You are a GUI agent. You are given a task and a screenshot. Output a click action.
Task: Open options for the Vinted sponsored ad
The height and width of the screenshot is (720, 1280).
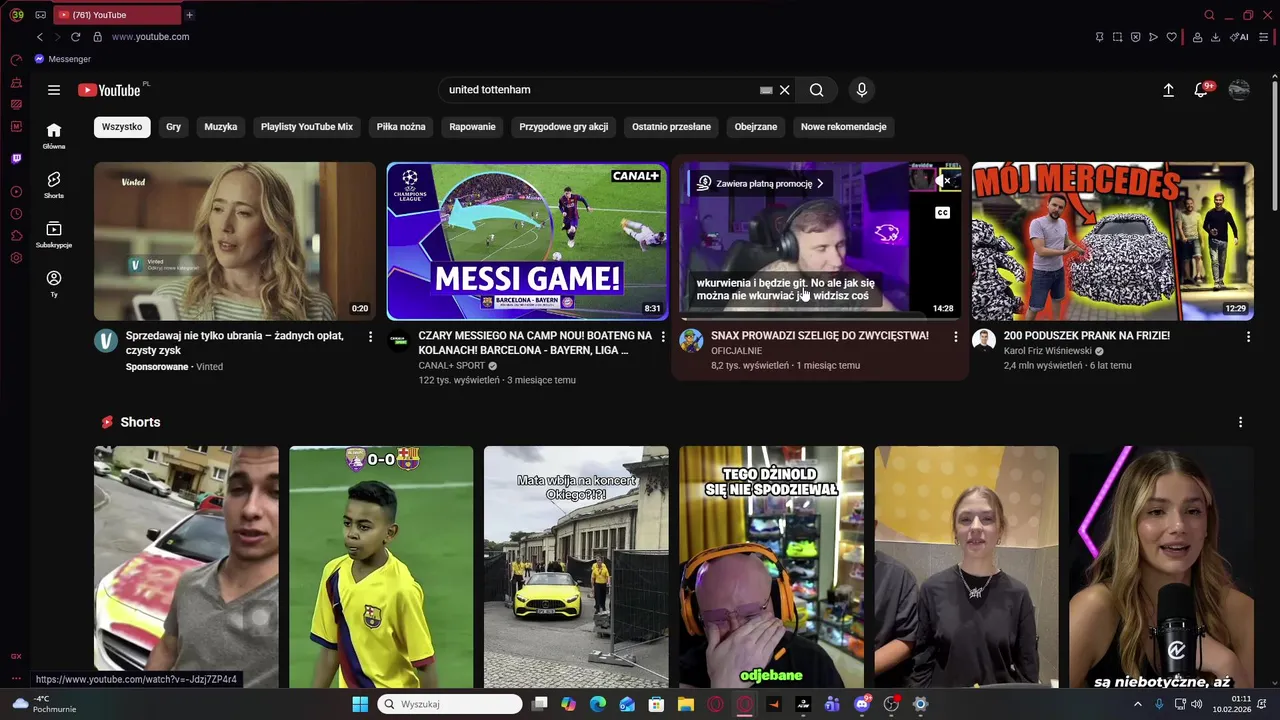[370, 337]
